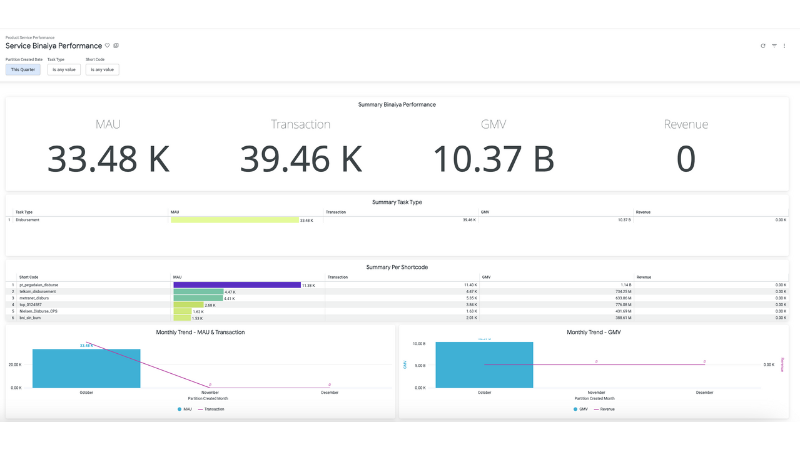The image size is (800, 450).
Task: Click the fourth shortcode row's name cell
Action: tap(31, 305)
